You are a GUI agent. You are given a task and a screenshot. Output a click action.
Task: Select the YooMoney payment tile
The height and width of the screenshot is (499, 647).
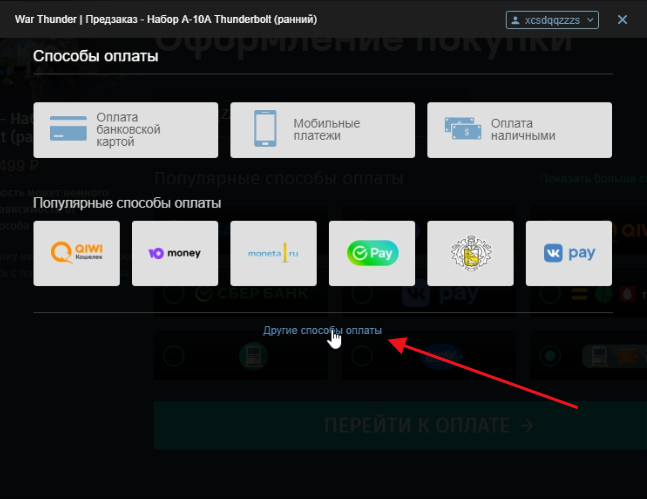pos(175,253)
